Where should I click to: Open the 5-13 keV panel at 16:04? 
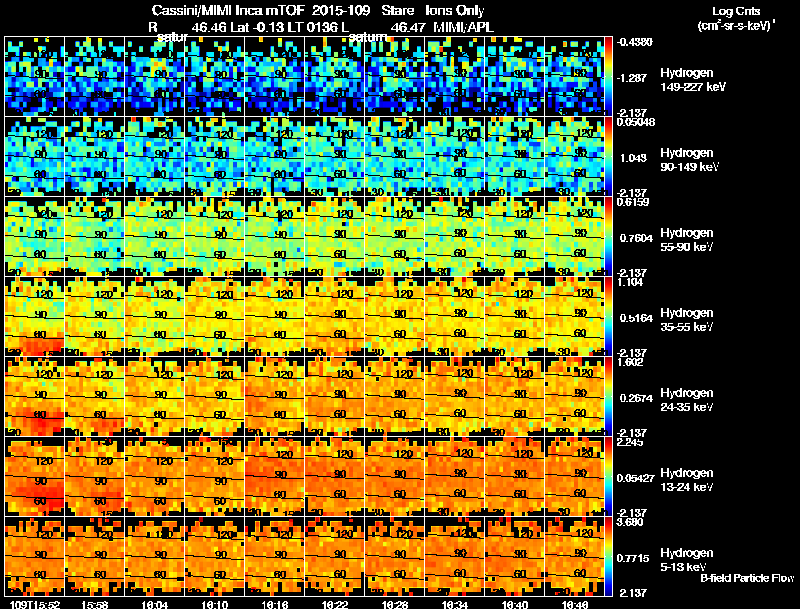click(155, 557)
